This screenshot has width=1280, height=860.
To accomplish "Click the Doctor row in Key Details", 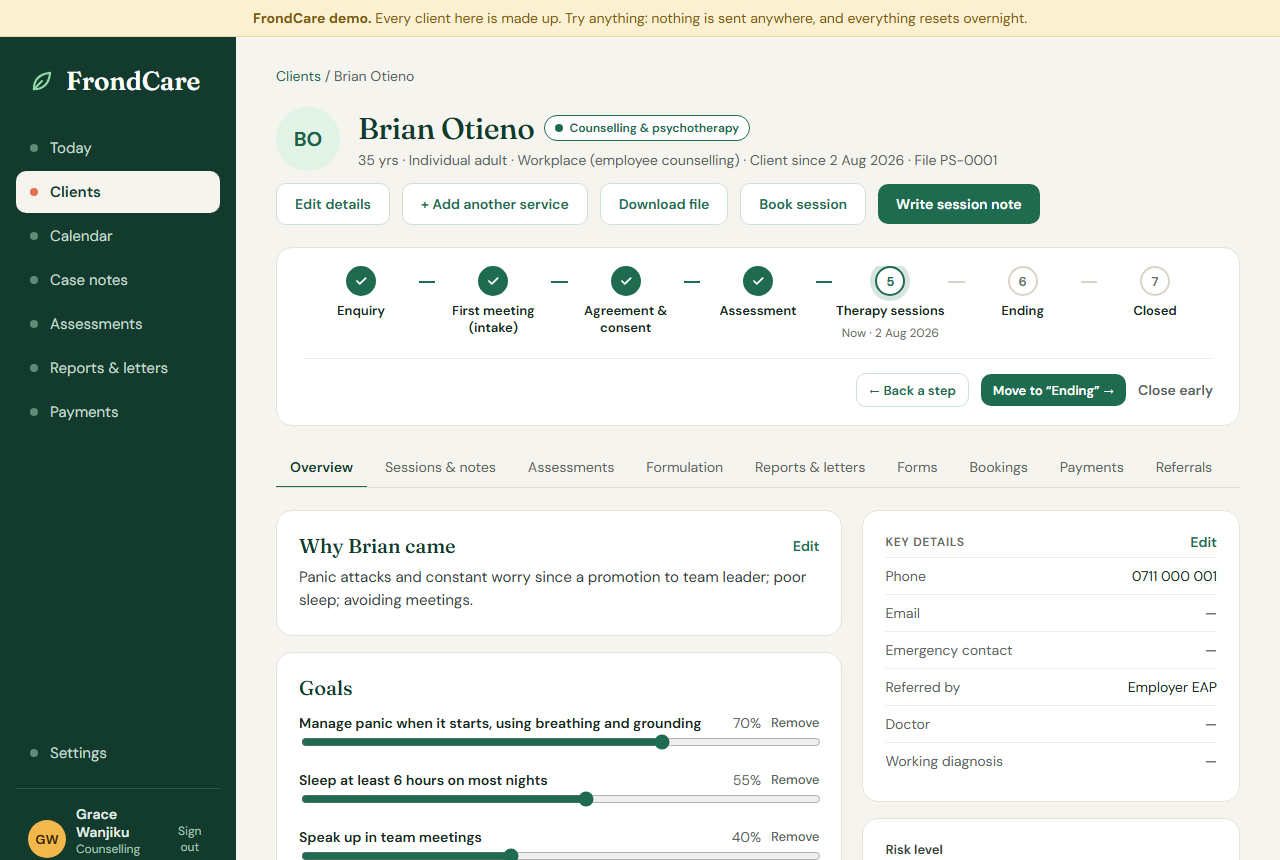I will [1051, 724].
